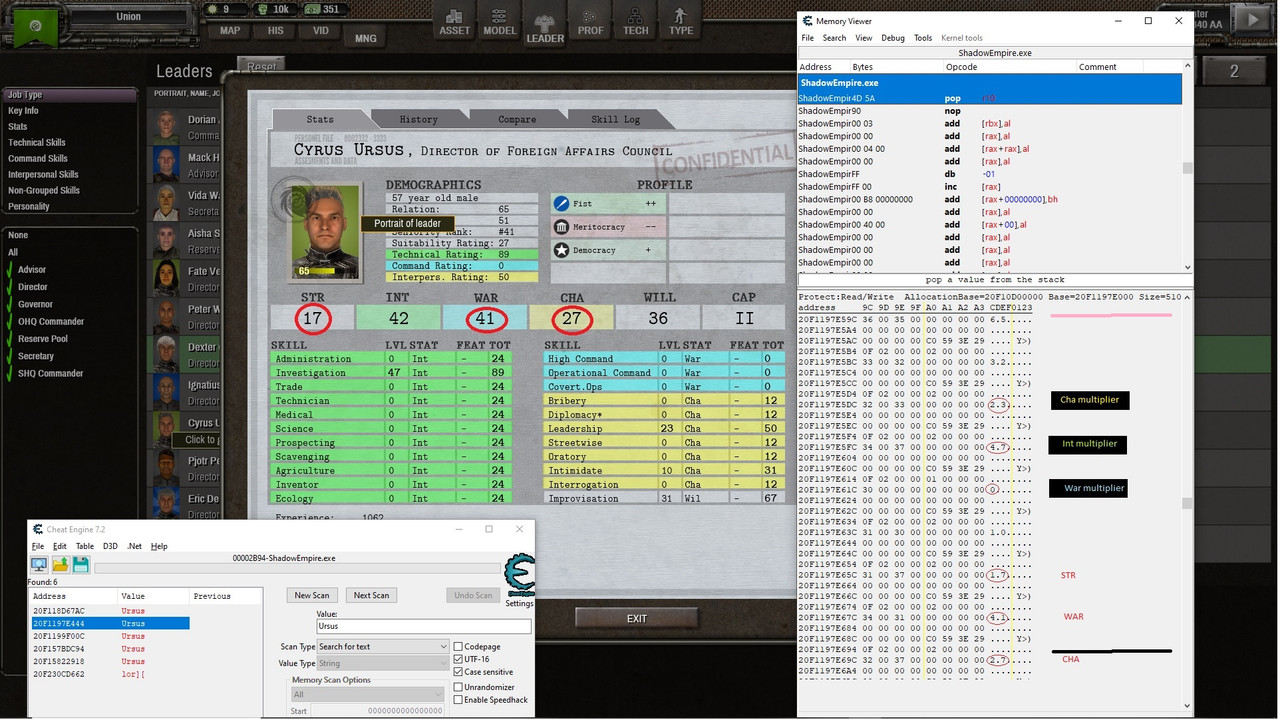1280x720 pixels.
Task: Open Memory Viewer Debug menu
Action: 893,38
